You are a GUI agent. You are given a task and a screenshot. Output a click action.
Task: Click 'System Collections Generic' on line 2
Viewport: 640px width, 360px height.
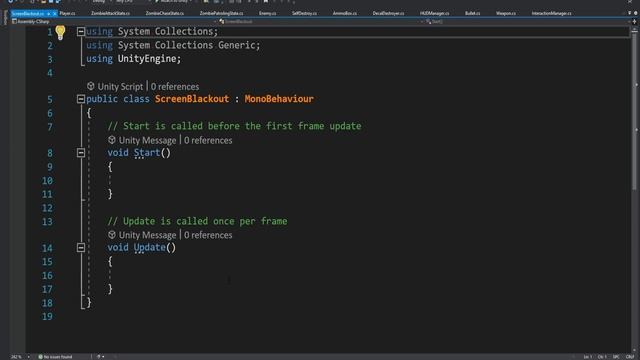pos(187,45)
